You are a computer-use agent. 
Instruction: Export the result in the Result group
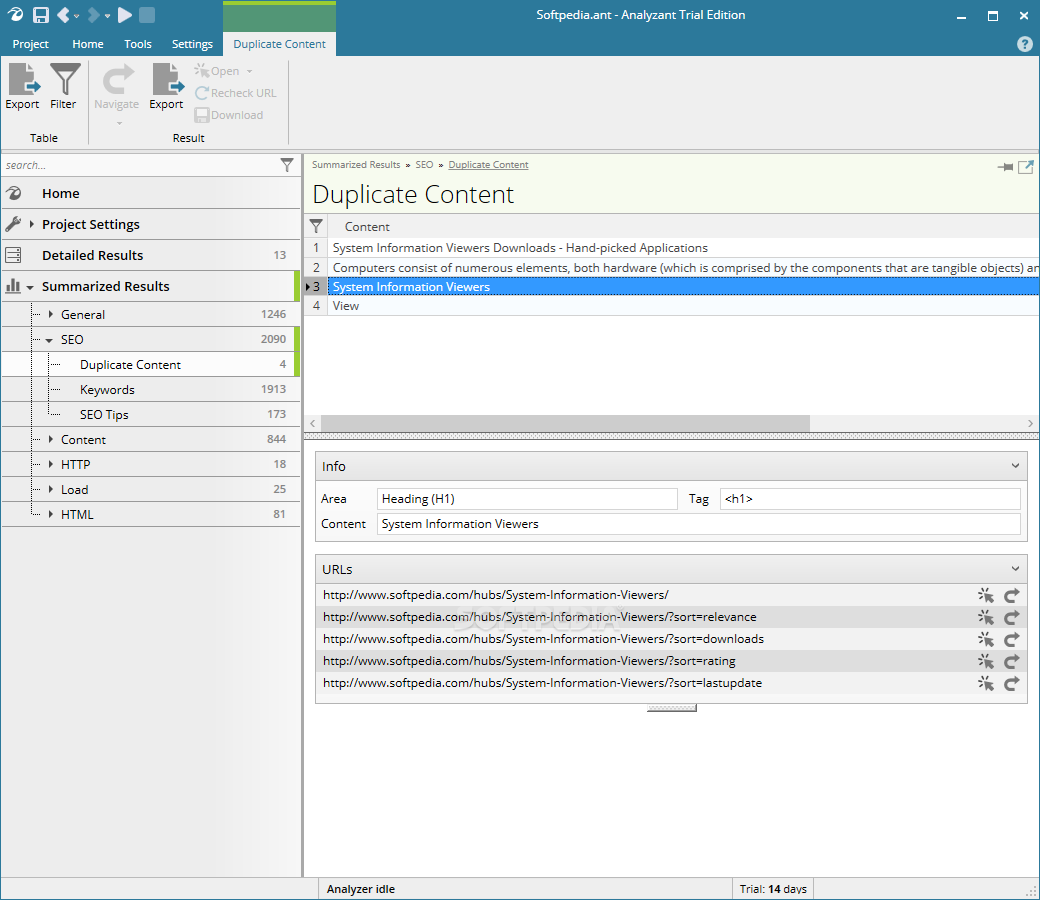pos(166,86)
